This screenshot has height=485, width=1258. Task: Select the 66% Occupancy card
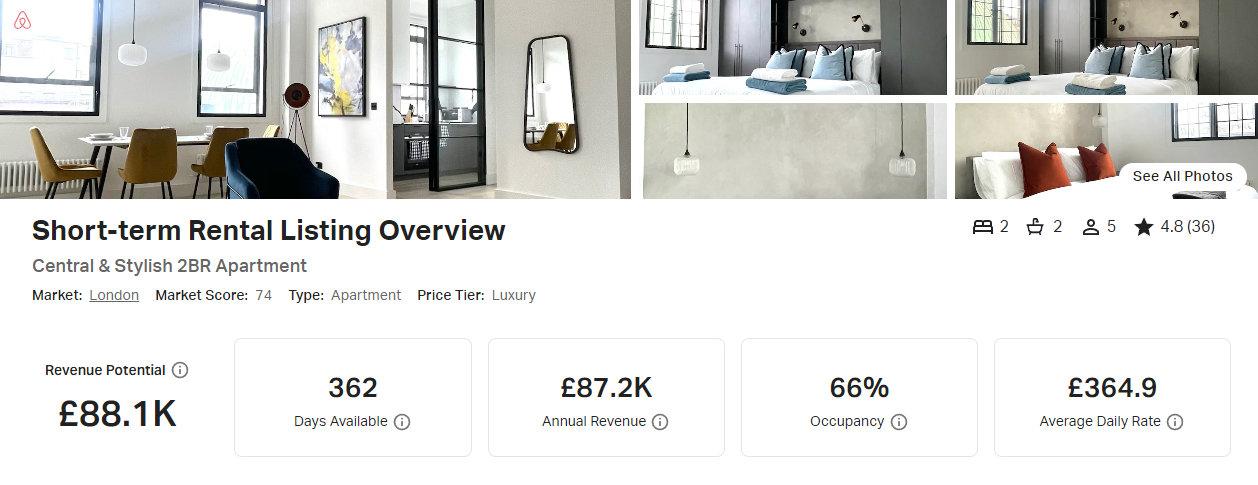(859, 397)
